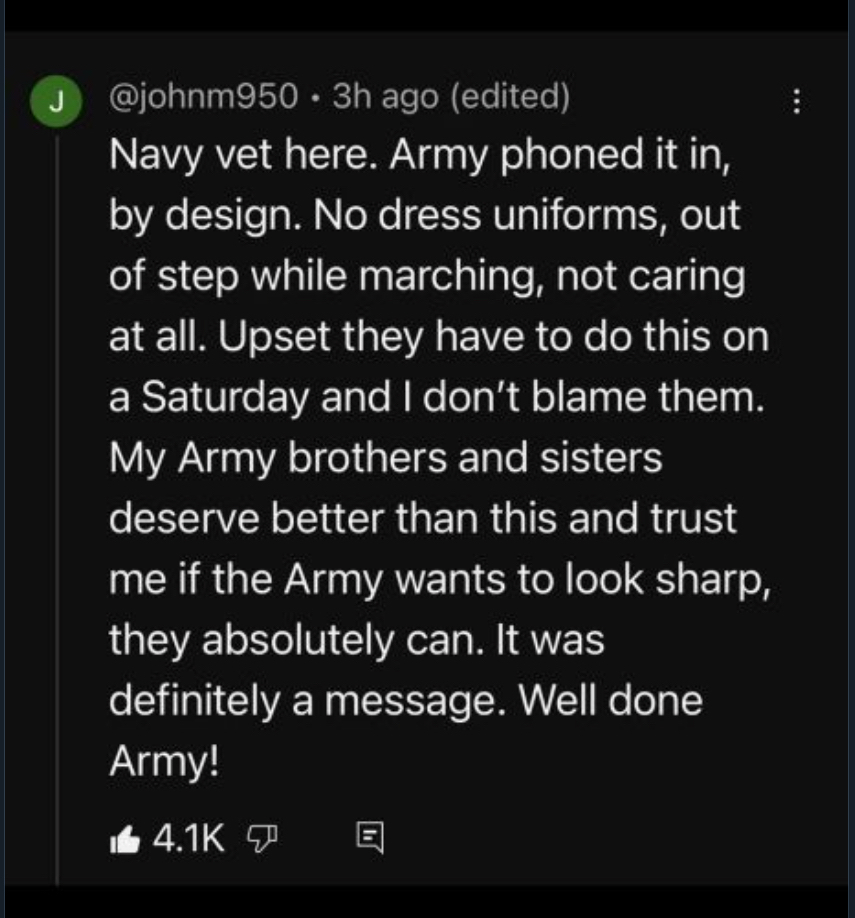Click the (edited) label
The image size is (855, 918).
coord(511,97)
